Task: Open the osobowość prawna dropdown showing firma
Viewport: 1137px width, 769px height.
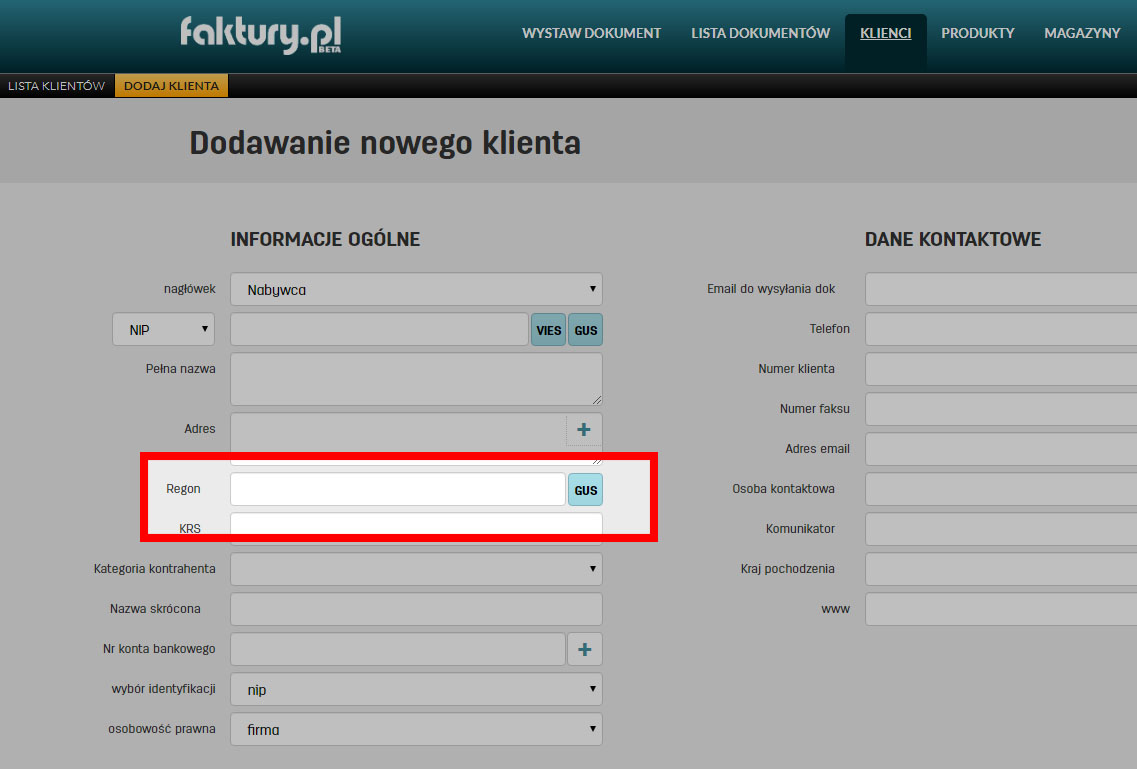Action: tap(415, 729)
